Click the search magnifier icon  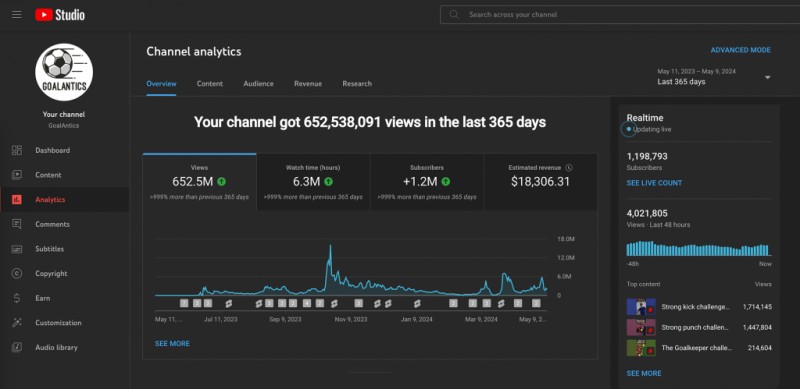pyautogui.click(x=454, y=14)
